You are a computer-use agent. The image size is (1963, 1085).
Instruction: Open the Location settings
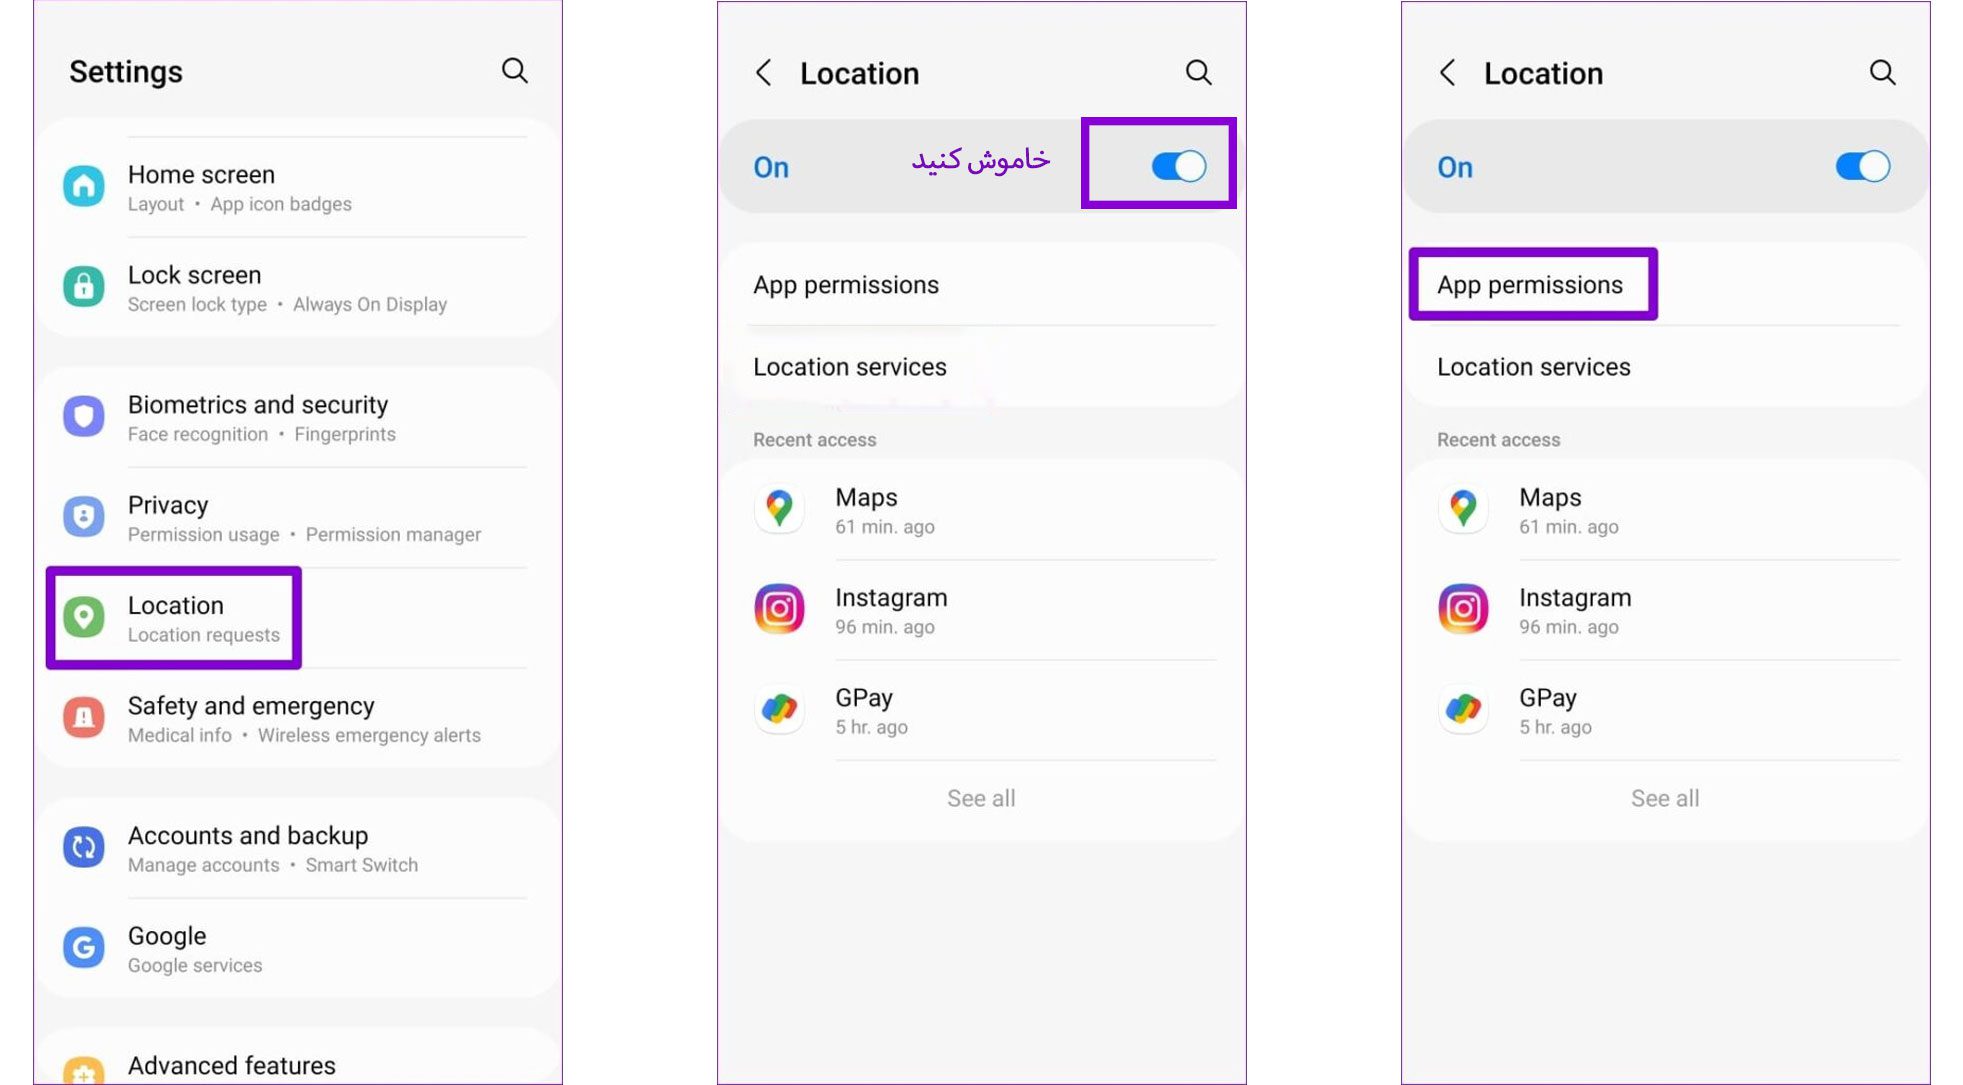point(174,617)
